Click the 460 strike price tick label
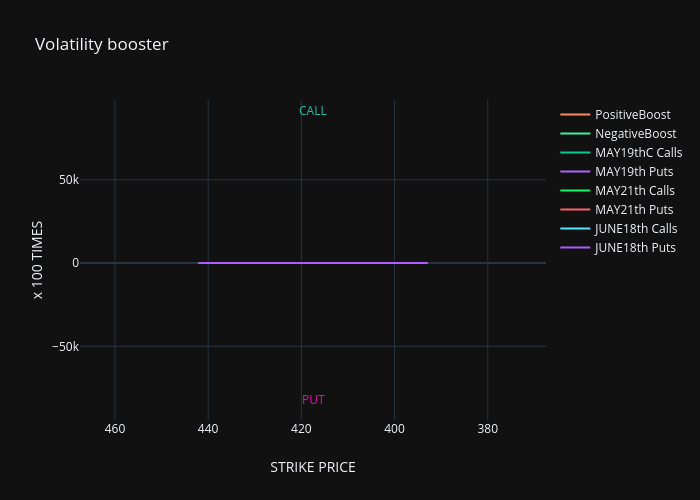700x500 pixels. (115, 430)
